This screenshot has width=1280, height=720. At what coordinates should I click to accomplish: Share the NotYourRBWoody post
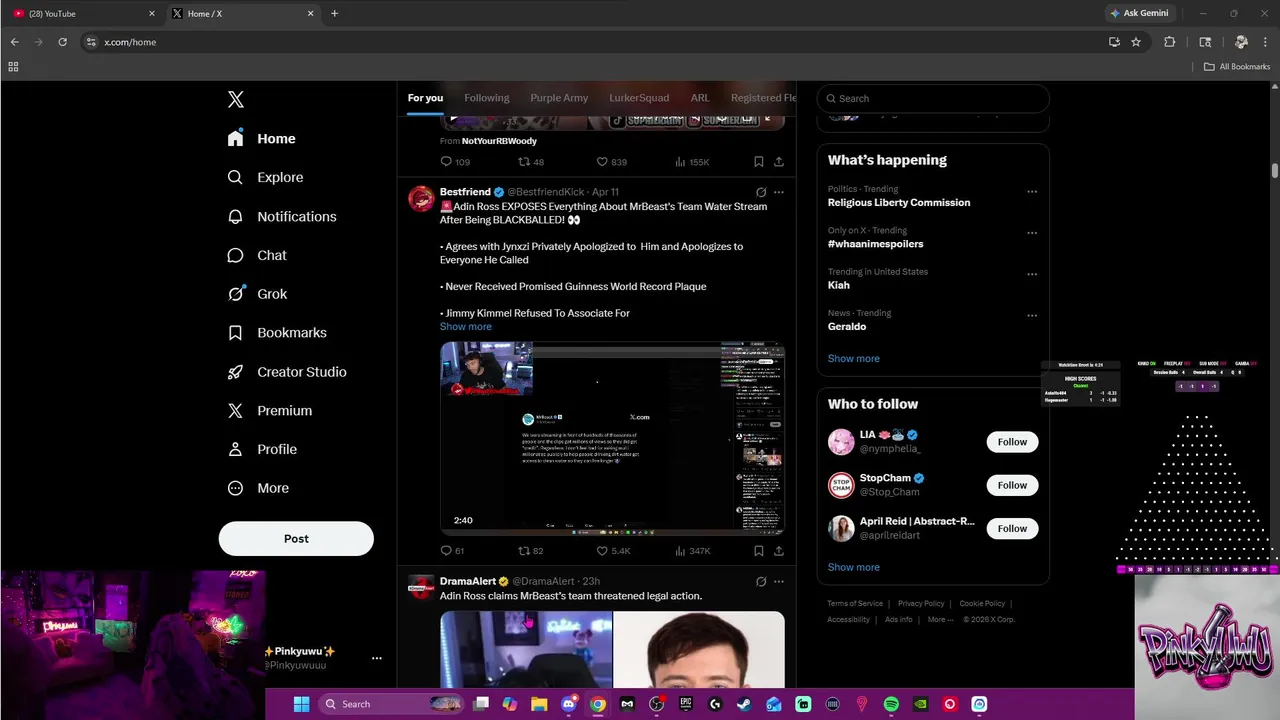[779, 162]
